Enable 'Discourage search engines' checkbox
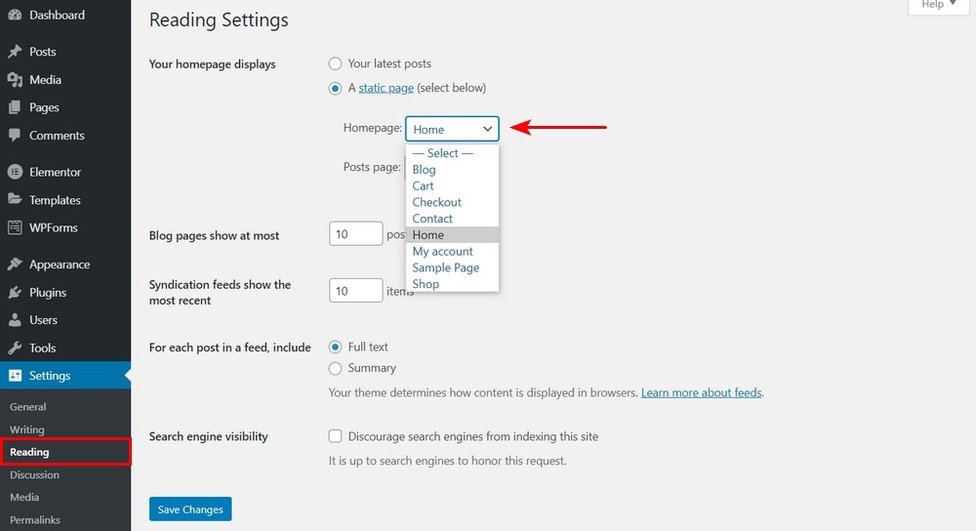The image size is (976, 531). (x=335, y=436)
